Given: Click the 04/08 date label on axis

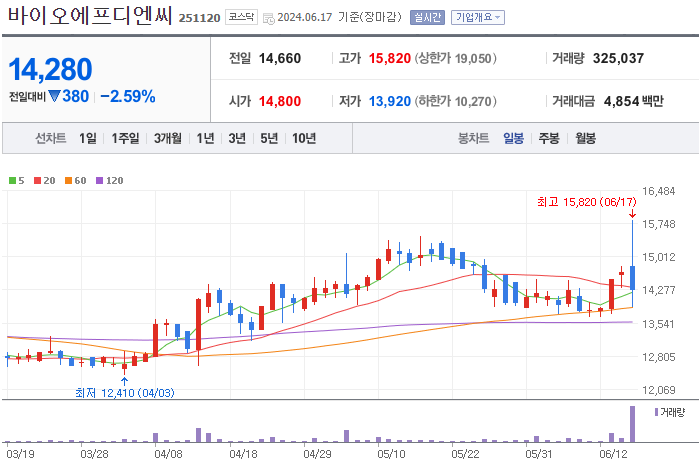Looking at the screenshot, I should click(x=168, y=454).
